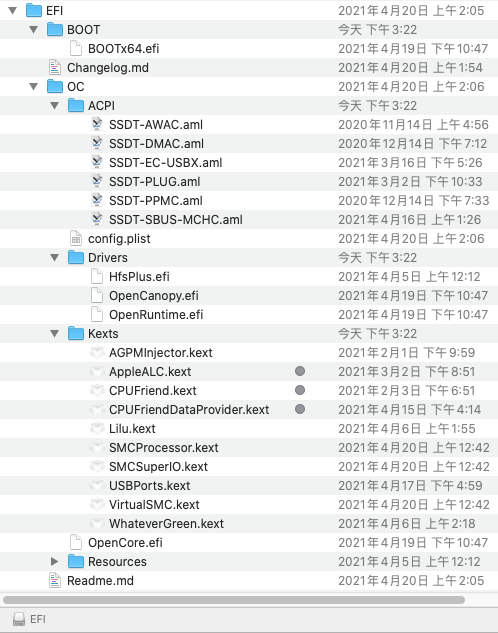Select the ACPI folder icon
The height and width of the screenshot is (633, 498).
point(76,105)
